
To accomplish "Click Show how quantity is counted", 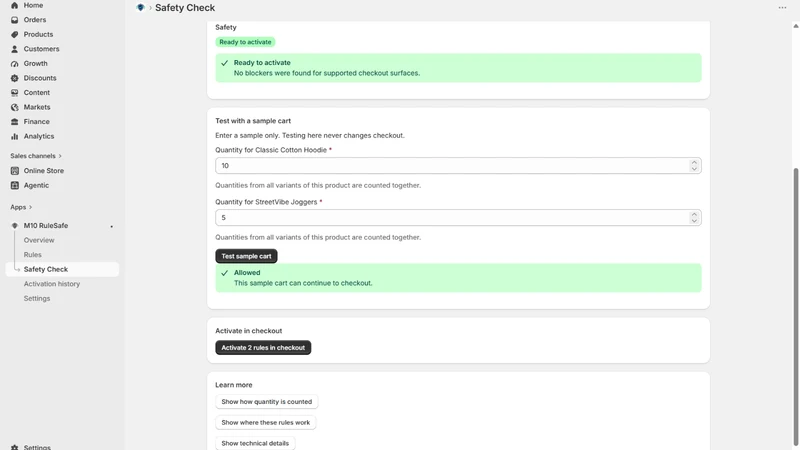I will tap(266, 402).
